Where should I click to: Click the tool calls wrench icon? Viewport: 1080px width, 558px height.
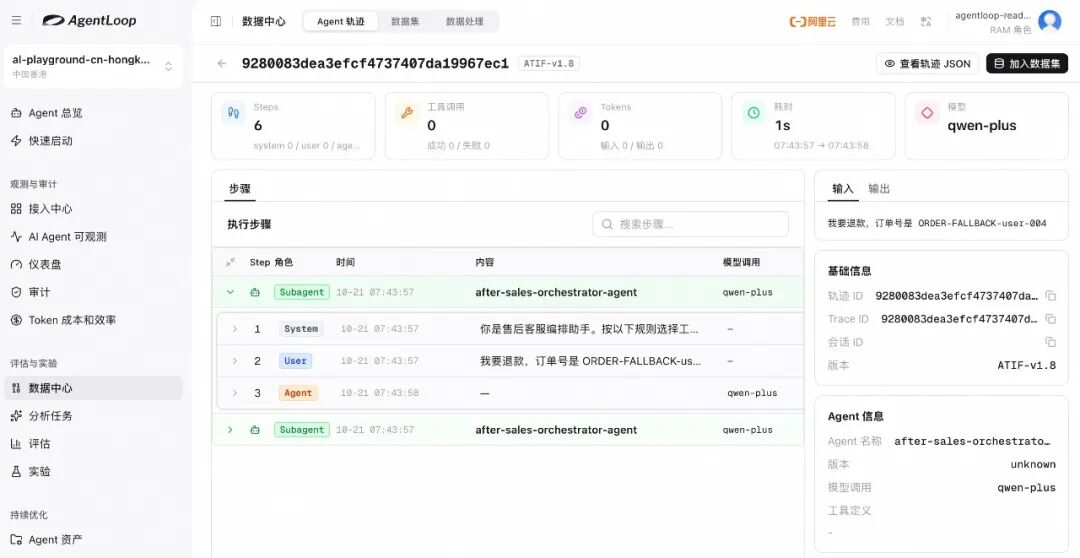(407, 112)
